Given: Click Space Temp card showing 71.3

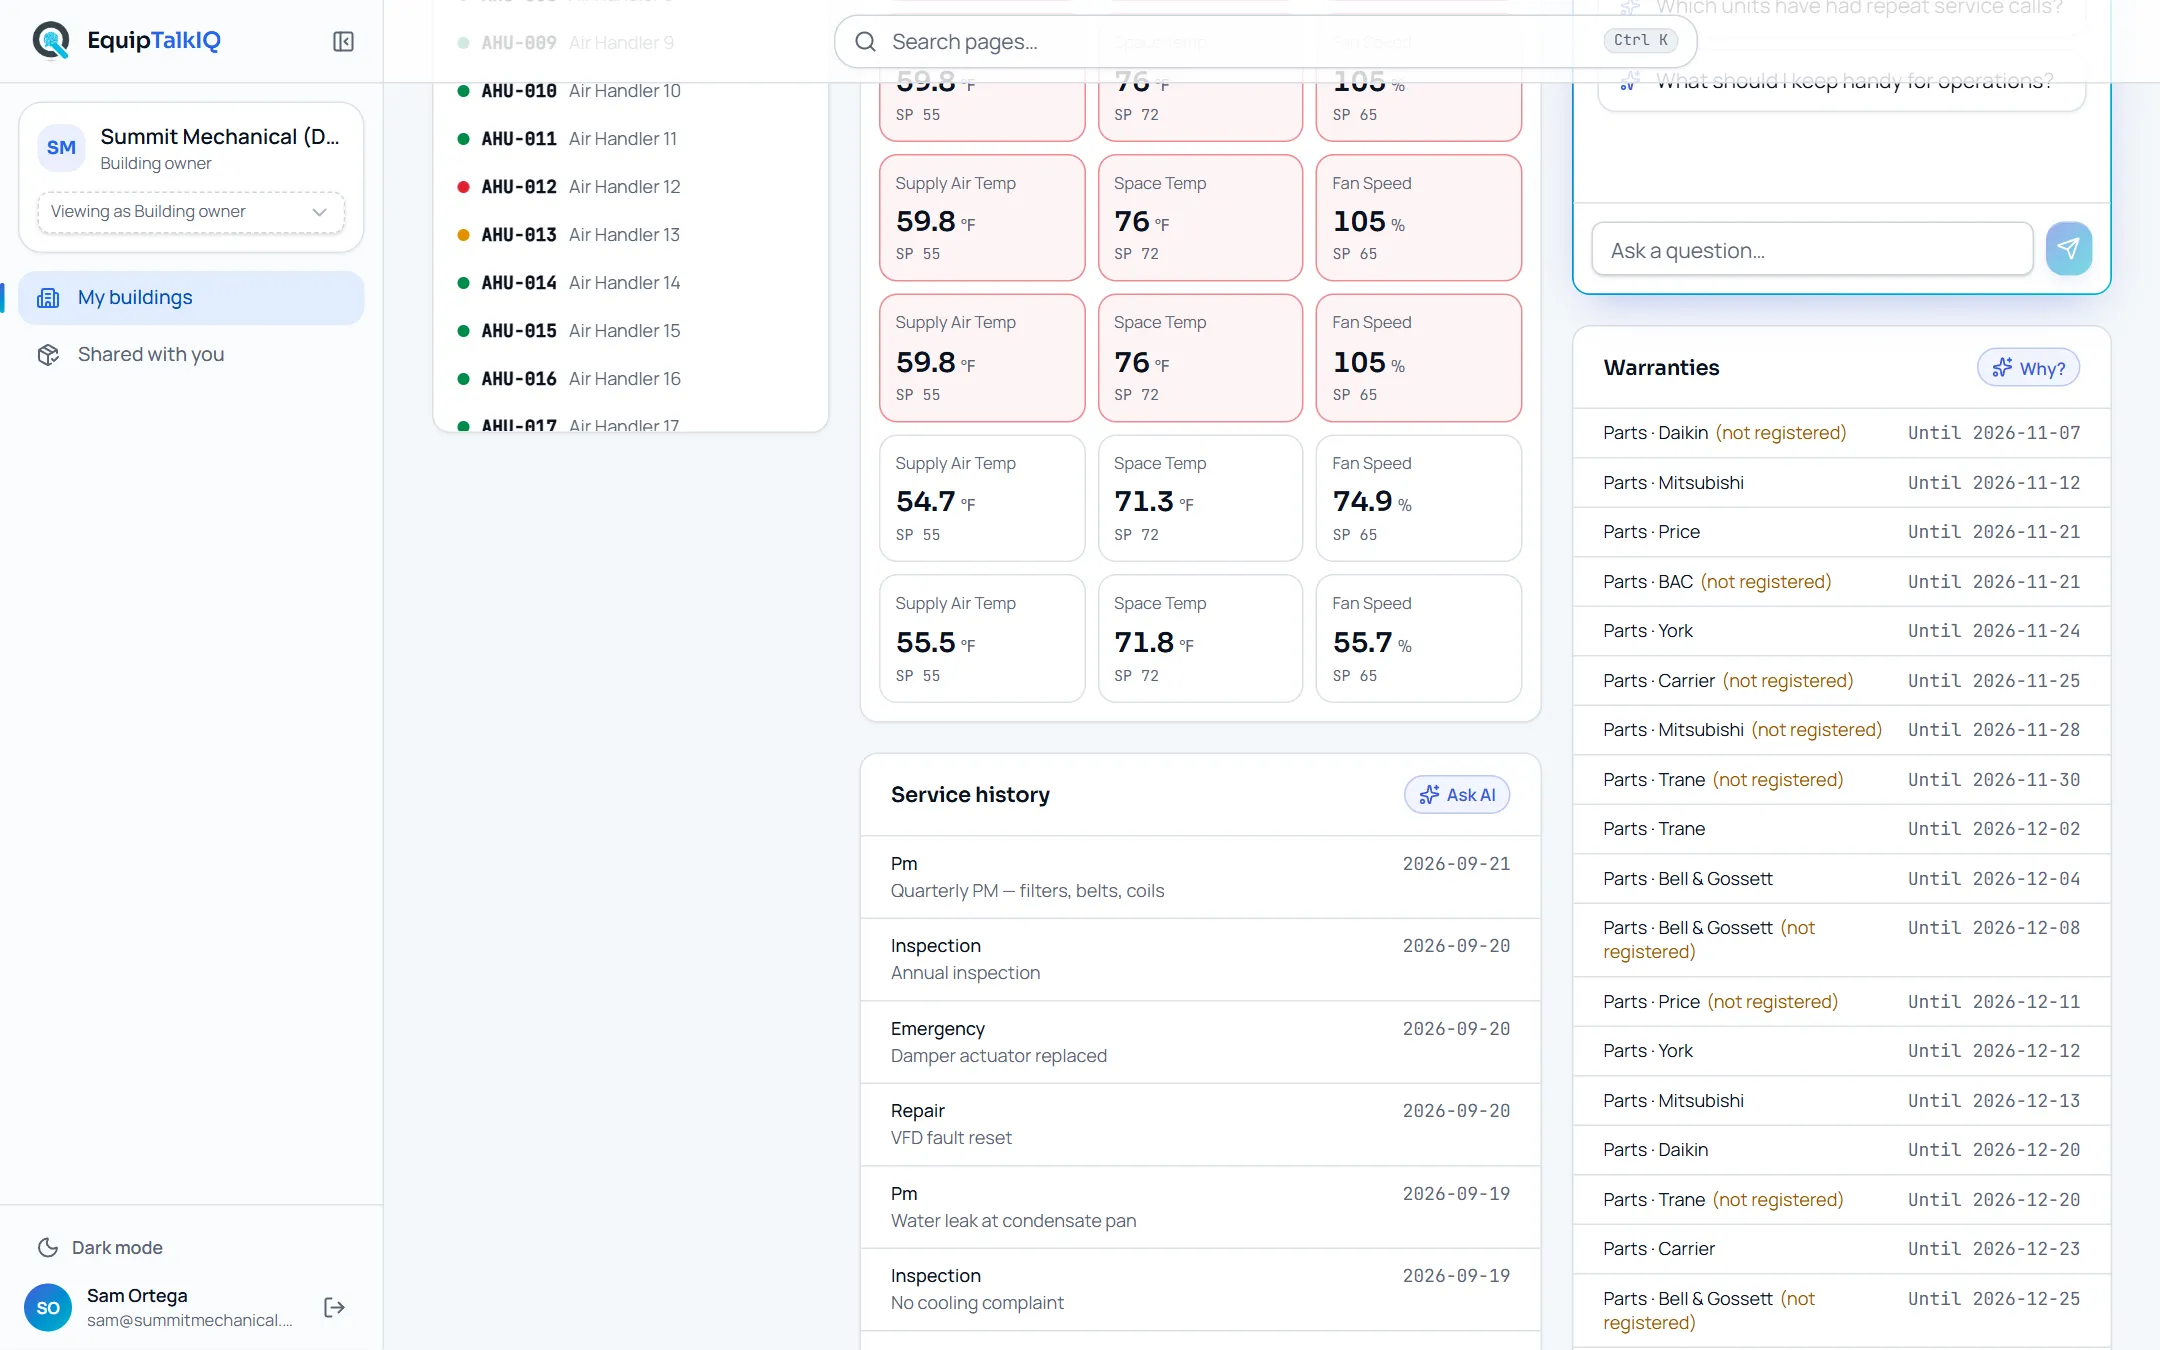Looking at the screenshot, I should point(1200,498).
